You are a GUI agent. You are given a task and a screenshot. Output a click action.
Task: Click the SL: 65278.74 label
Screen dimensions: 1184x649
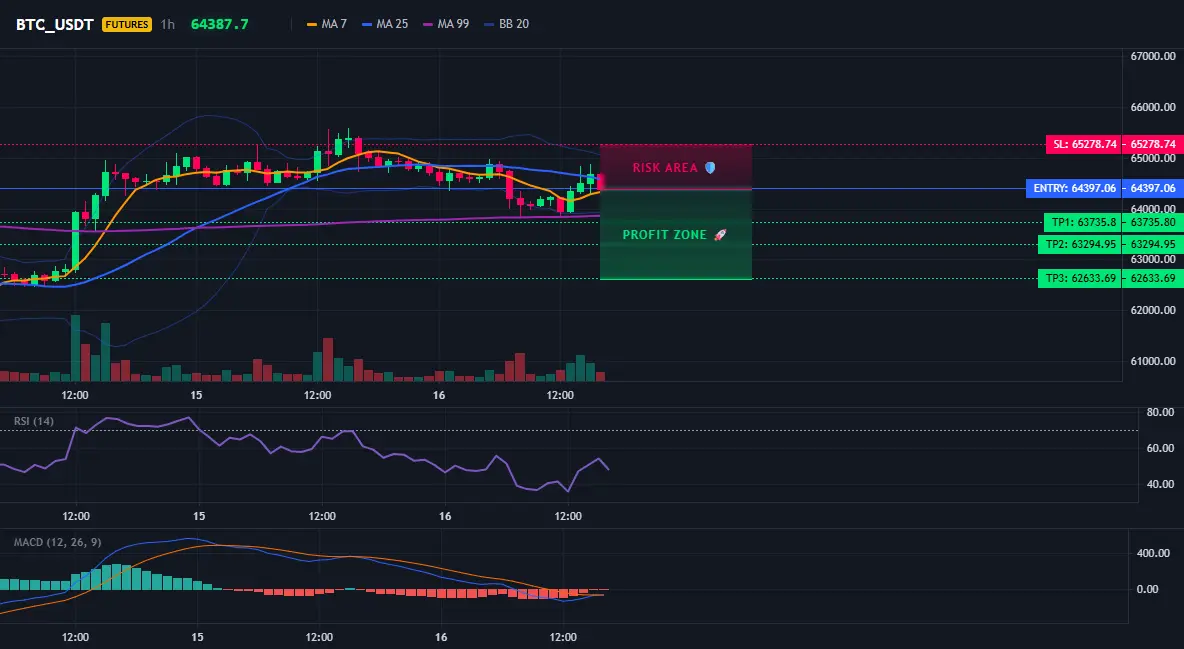coord(1084,144)
